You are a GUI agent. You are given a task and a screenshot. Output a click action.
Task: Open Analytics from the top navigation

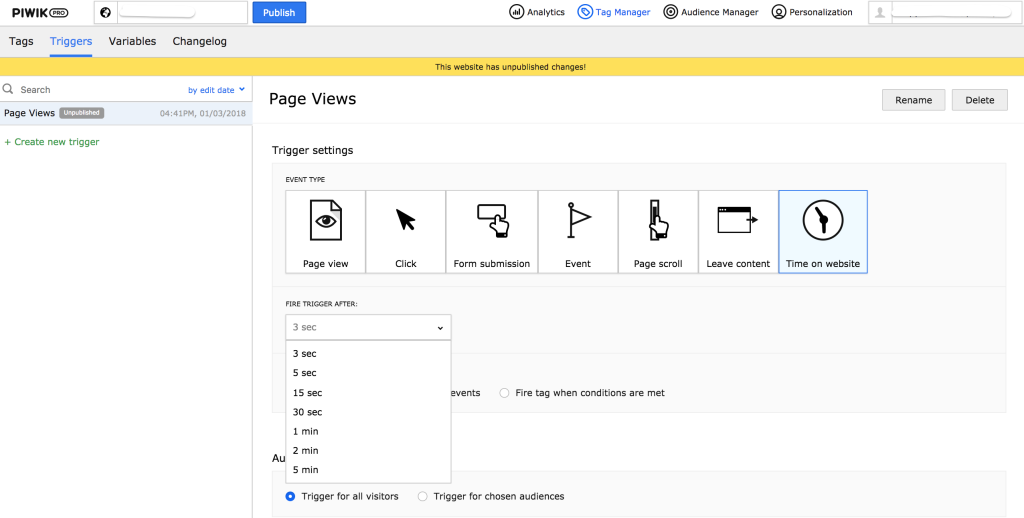[x=537, y=12]
